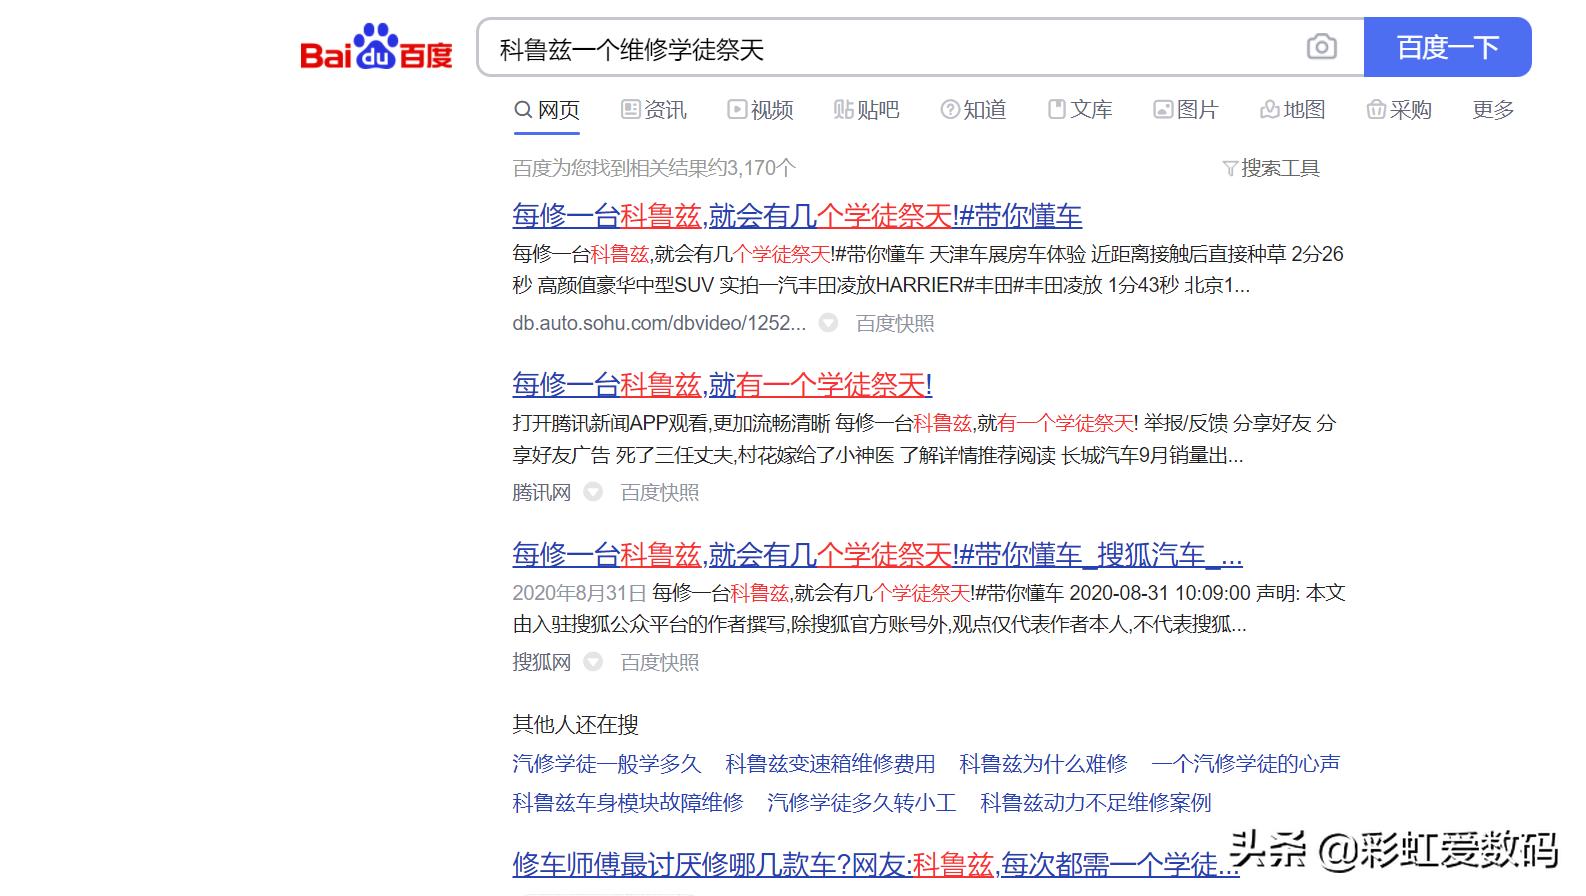
Task: Search related query 科鲁兹为什么难修
Action: pos(1043,764)
